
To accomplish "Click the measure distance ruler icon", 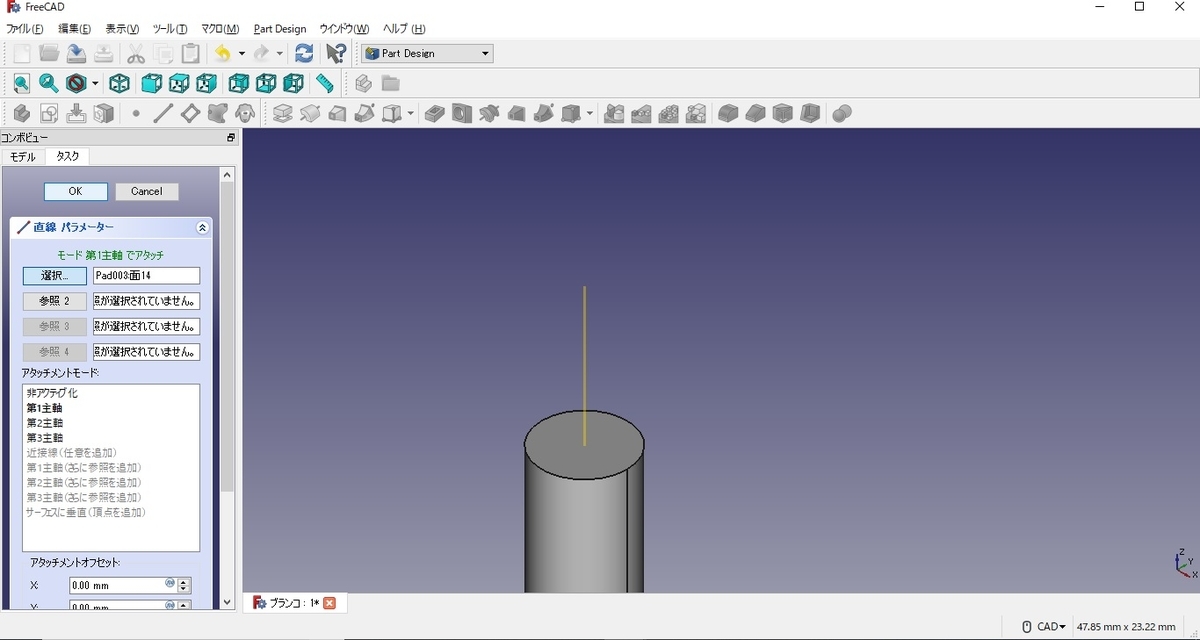I will (x=325, y=83).
